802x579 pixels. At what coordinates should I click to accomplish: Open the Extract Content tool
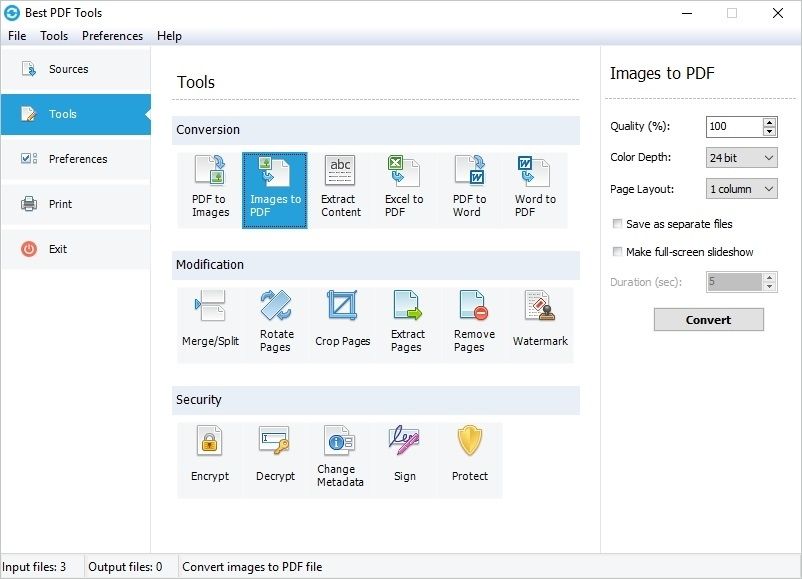[x=340, y=188]
